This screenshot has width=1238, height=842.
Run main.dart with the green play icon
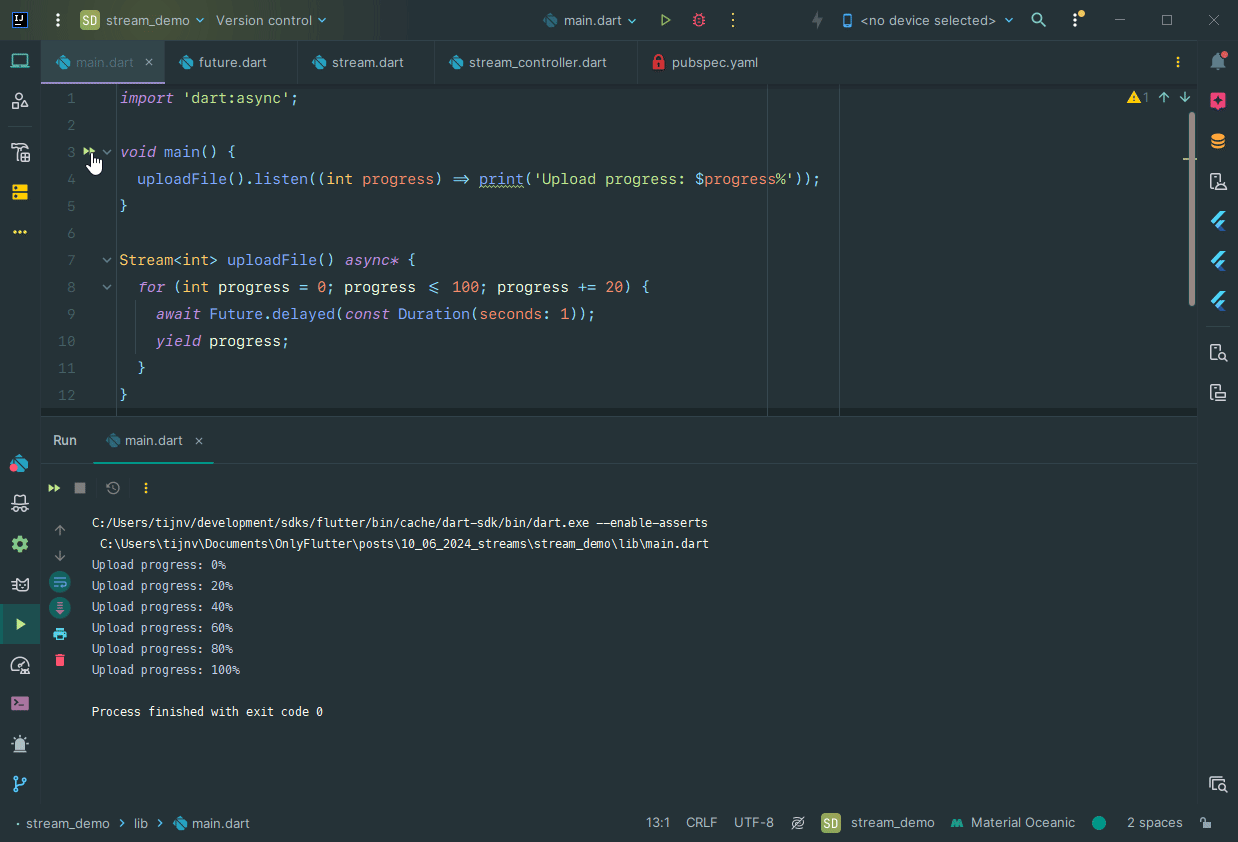click(x=666, y=20)
